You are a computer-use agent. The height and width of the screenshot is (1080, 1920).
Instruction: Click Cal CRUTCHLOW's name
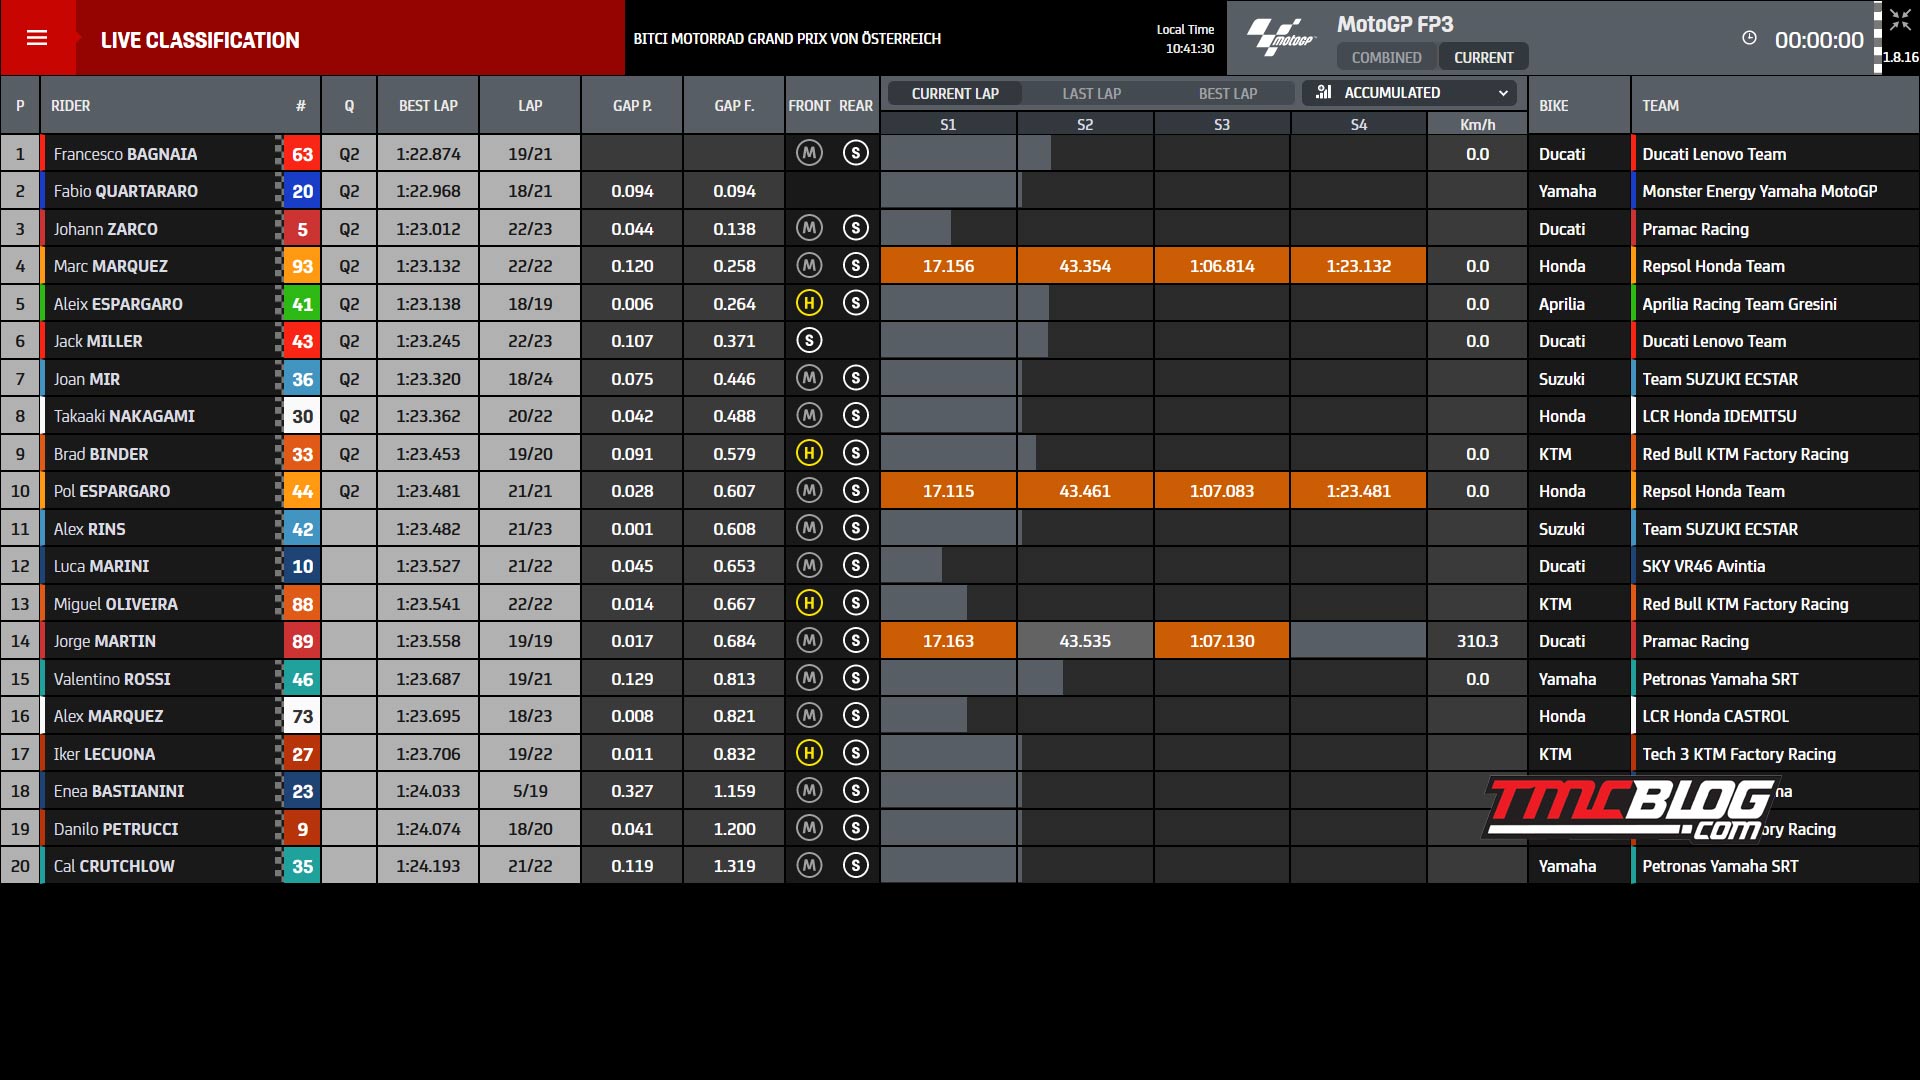114,866
